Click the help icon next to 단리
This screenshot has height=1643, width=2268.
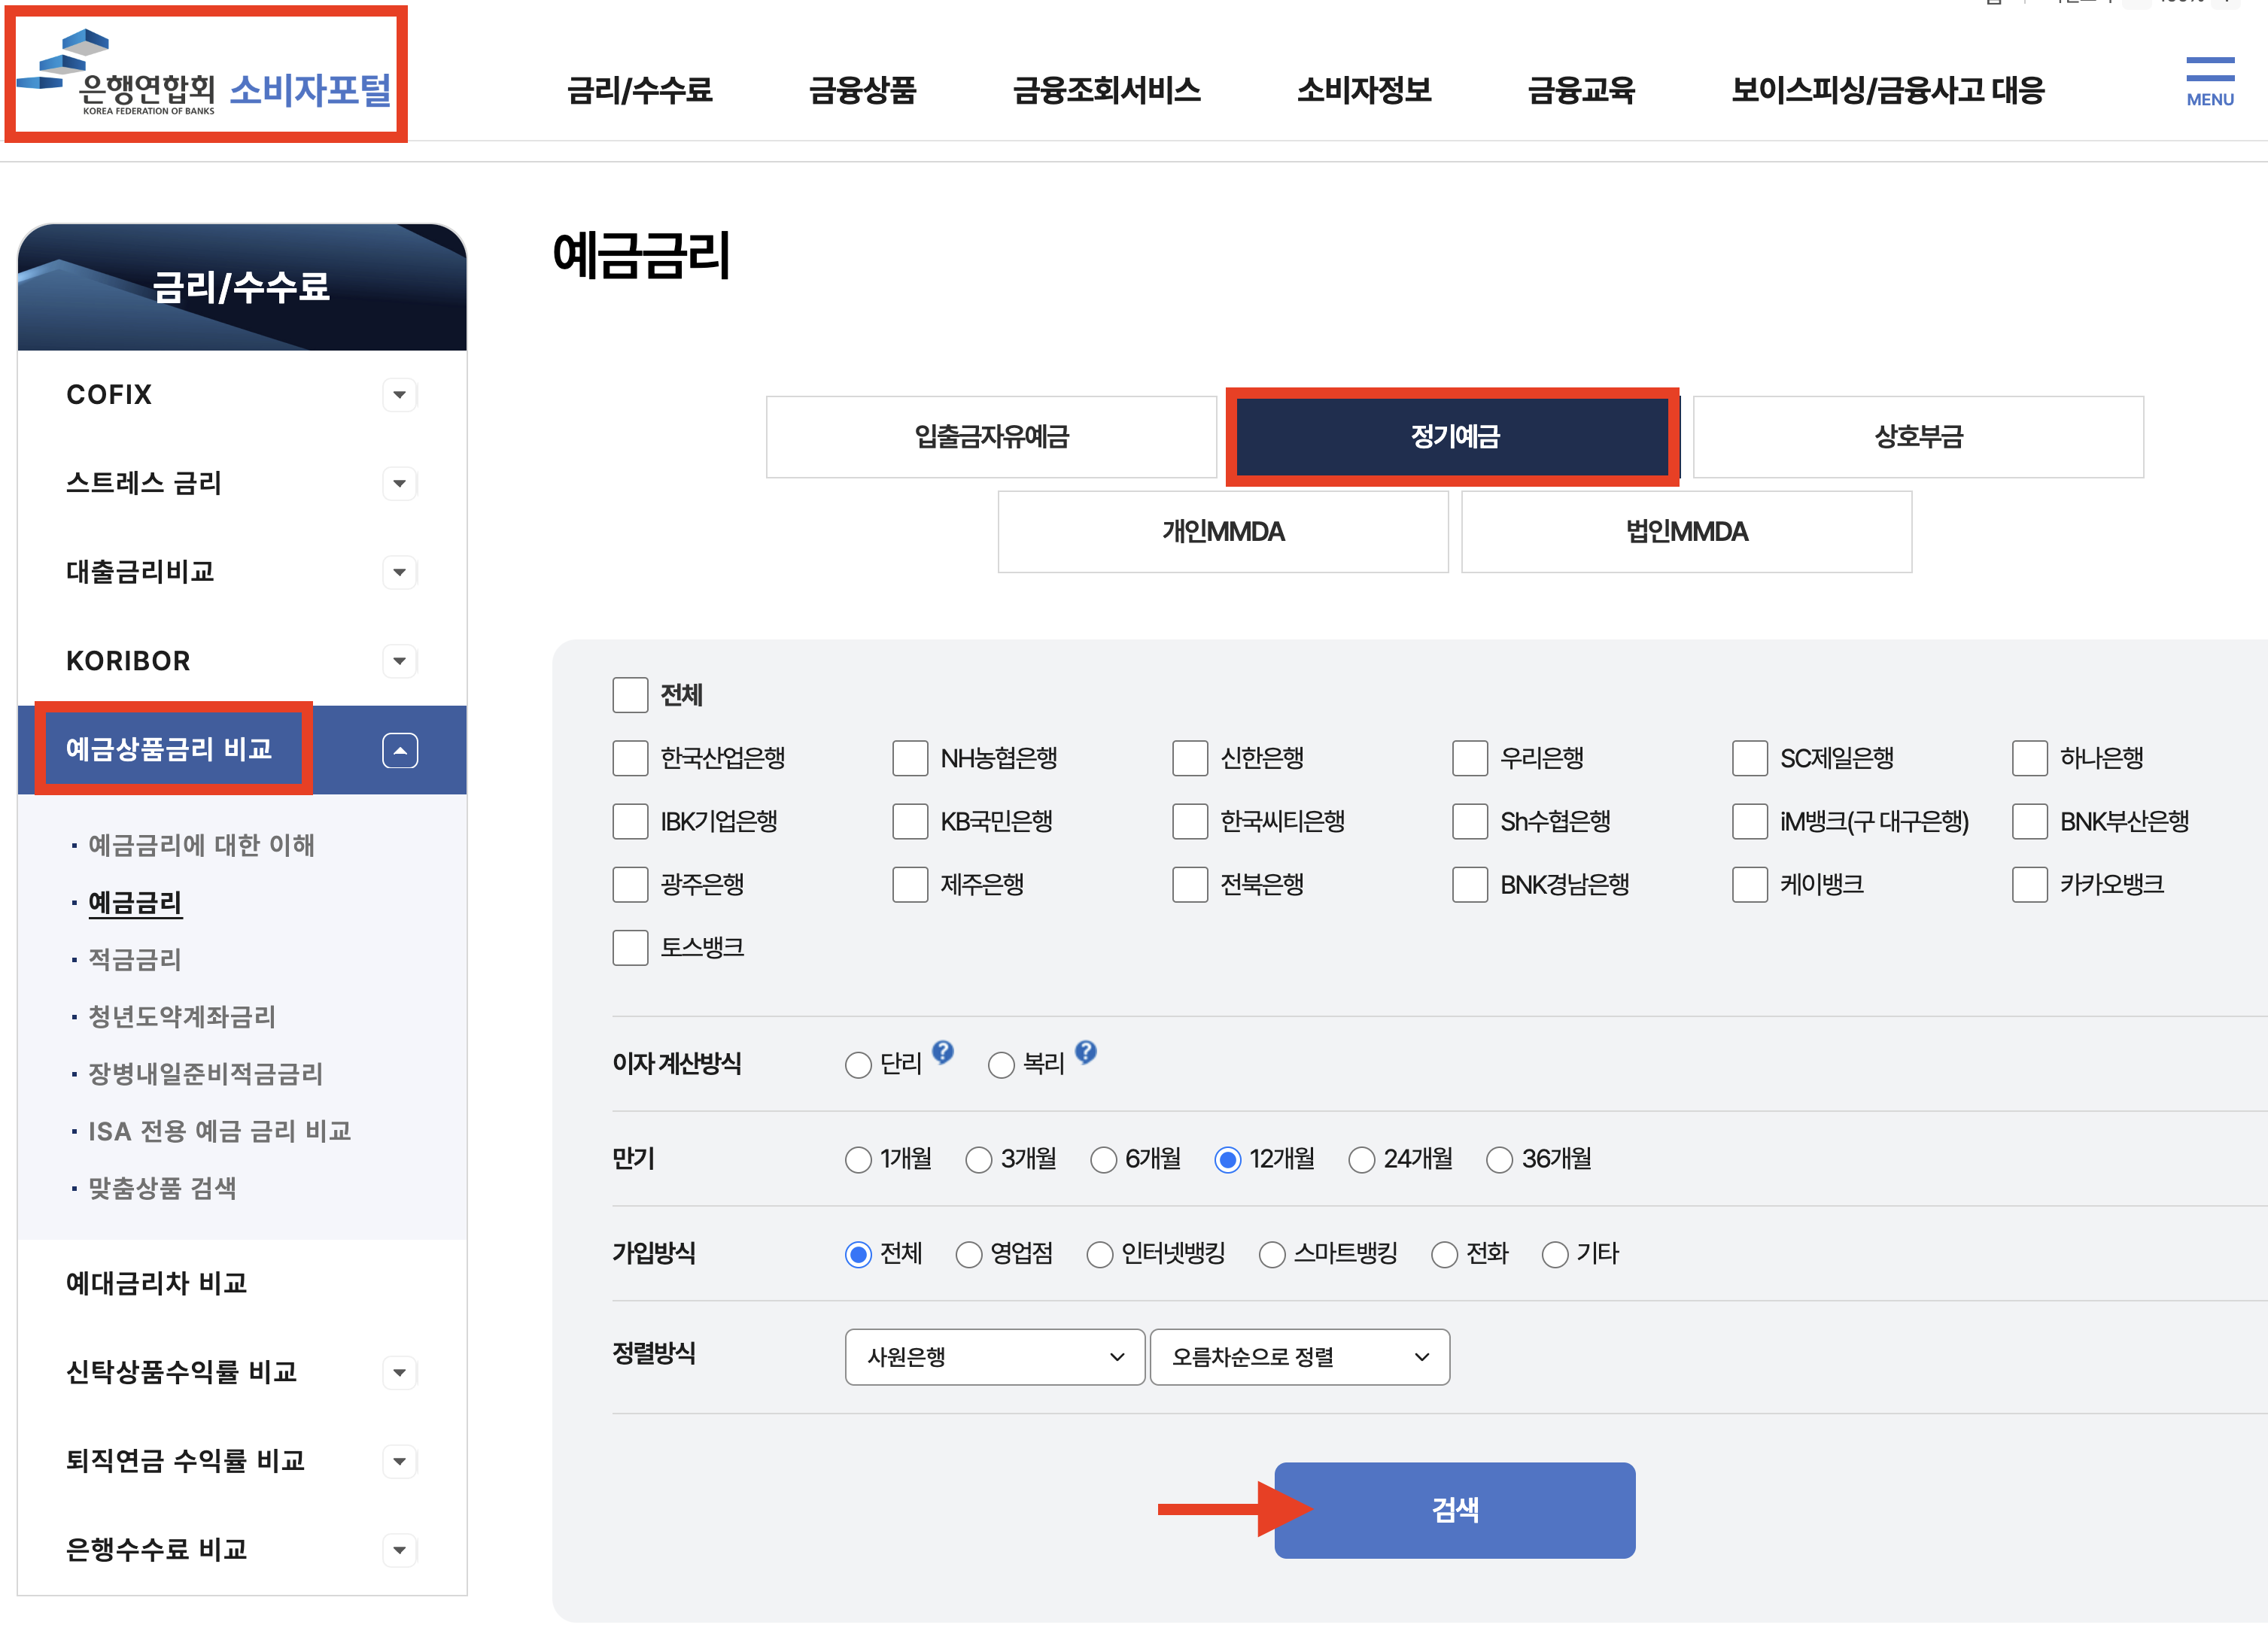coord(942,1051)
